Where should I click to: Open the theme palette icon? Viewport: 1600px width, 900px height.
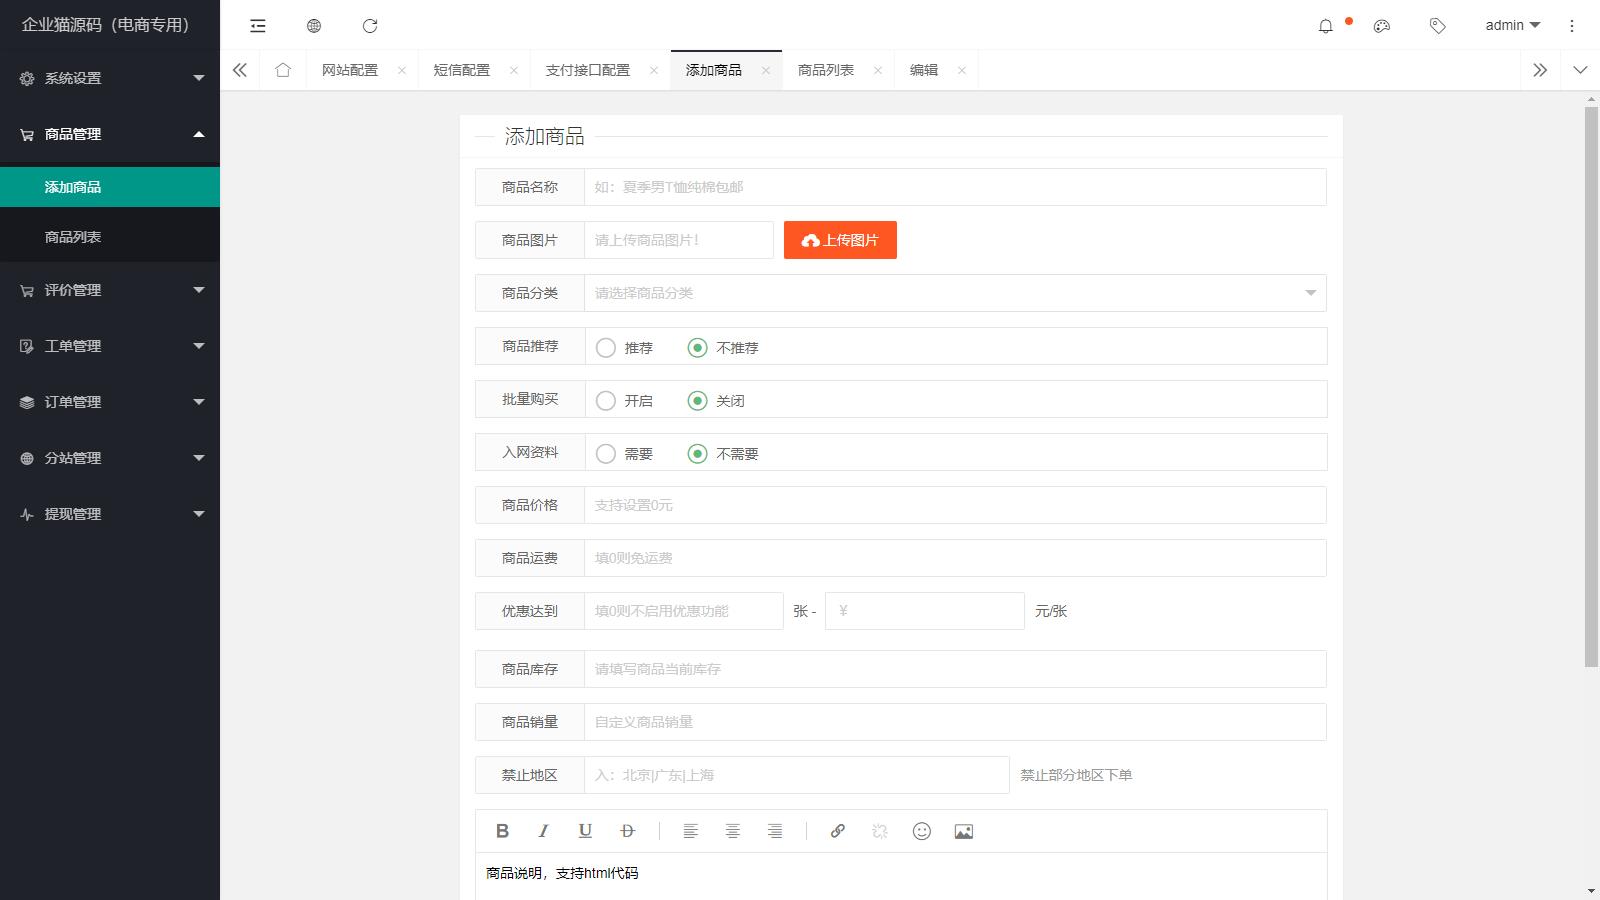1381,26
